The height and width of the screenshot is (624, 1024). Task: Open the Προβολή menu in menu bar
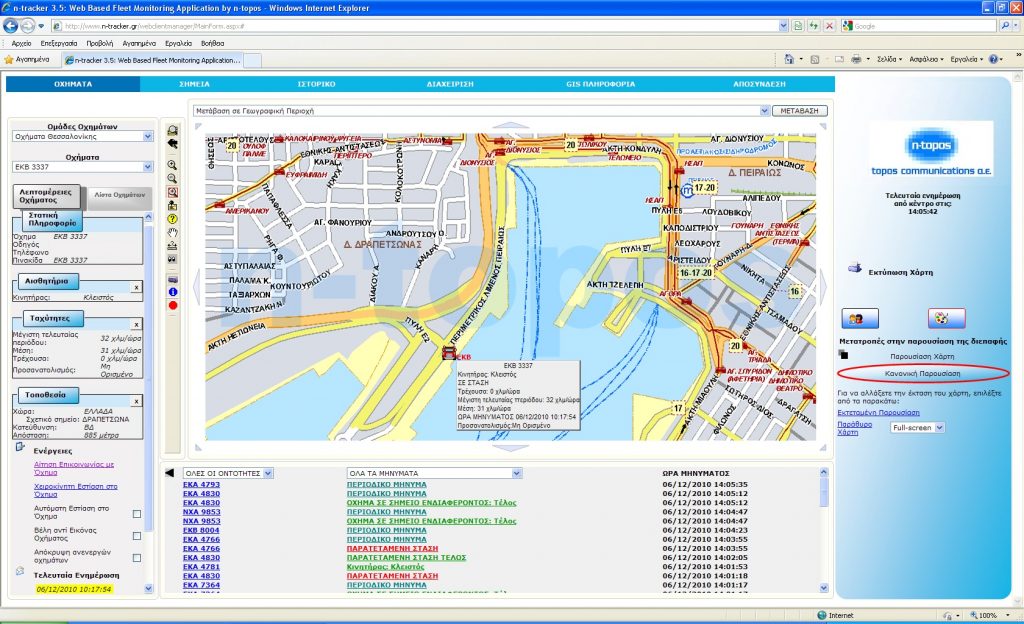click(99, 43)
